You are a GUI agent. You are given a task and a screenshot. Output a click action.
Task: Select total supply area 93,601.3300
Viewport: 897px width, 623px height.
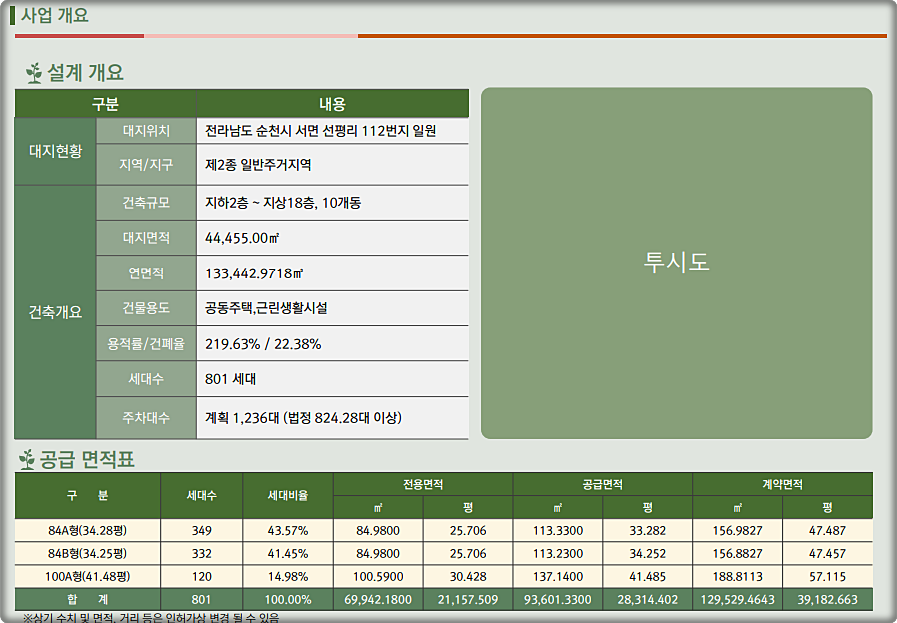pos(558,600)
